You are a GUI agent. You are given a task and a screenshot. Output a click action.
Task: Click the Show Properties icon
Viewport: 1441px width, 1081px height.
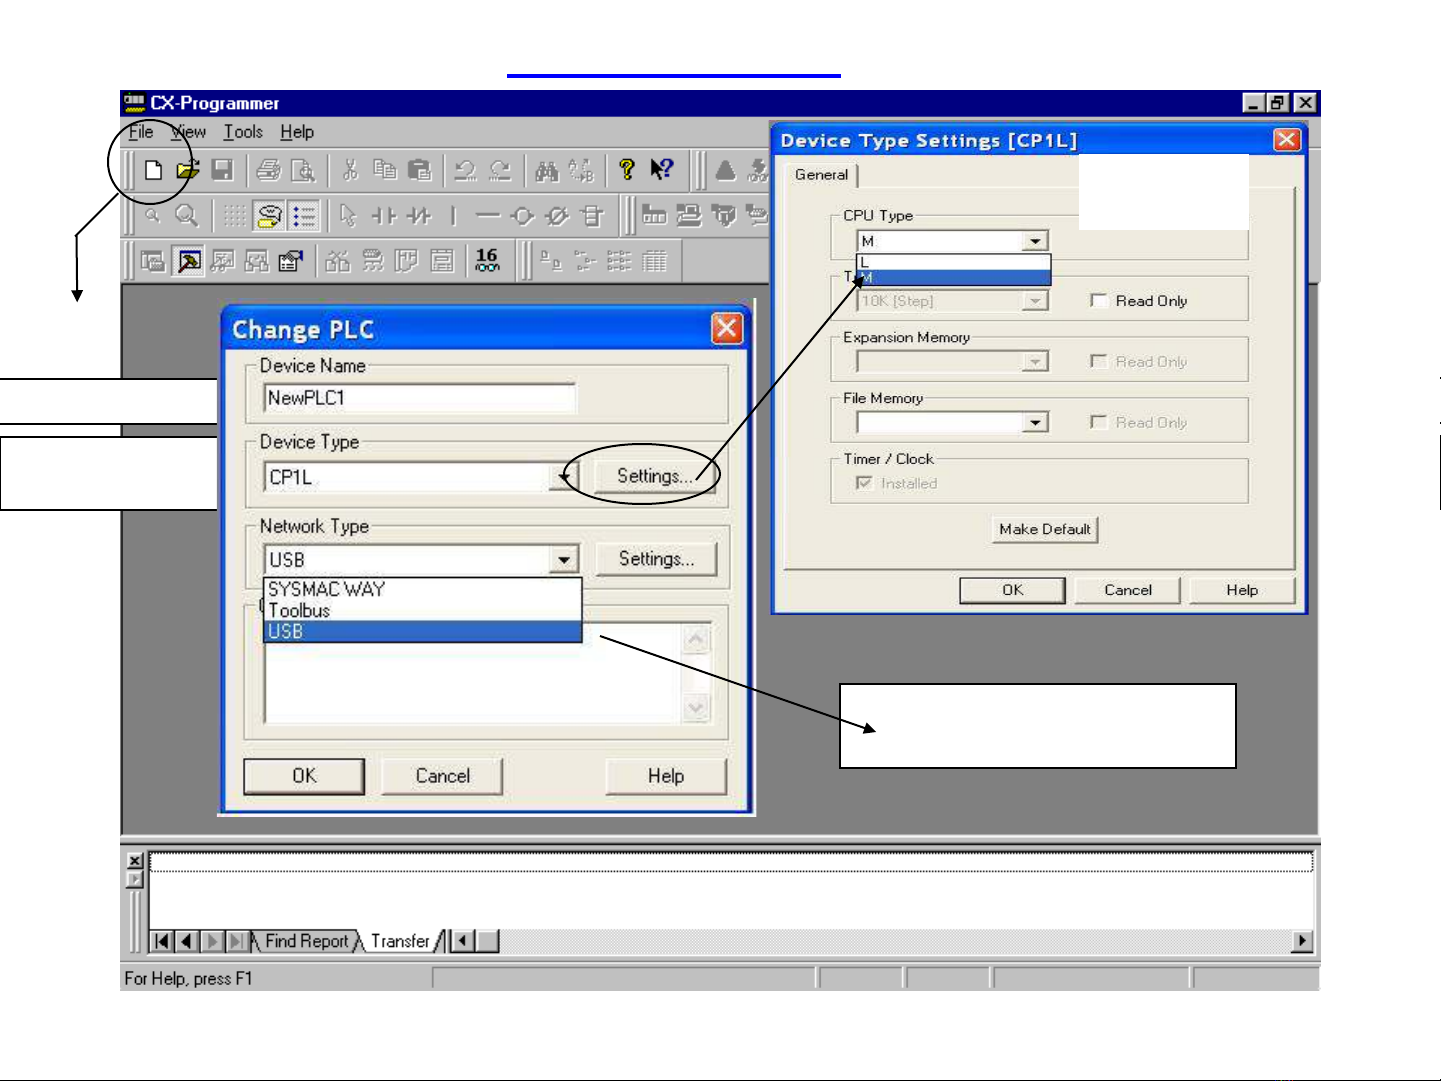pyautogui.click(x=291, y=261)
